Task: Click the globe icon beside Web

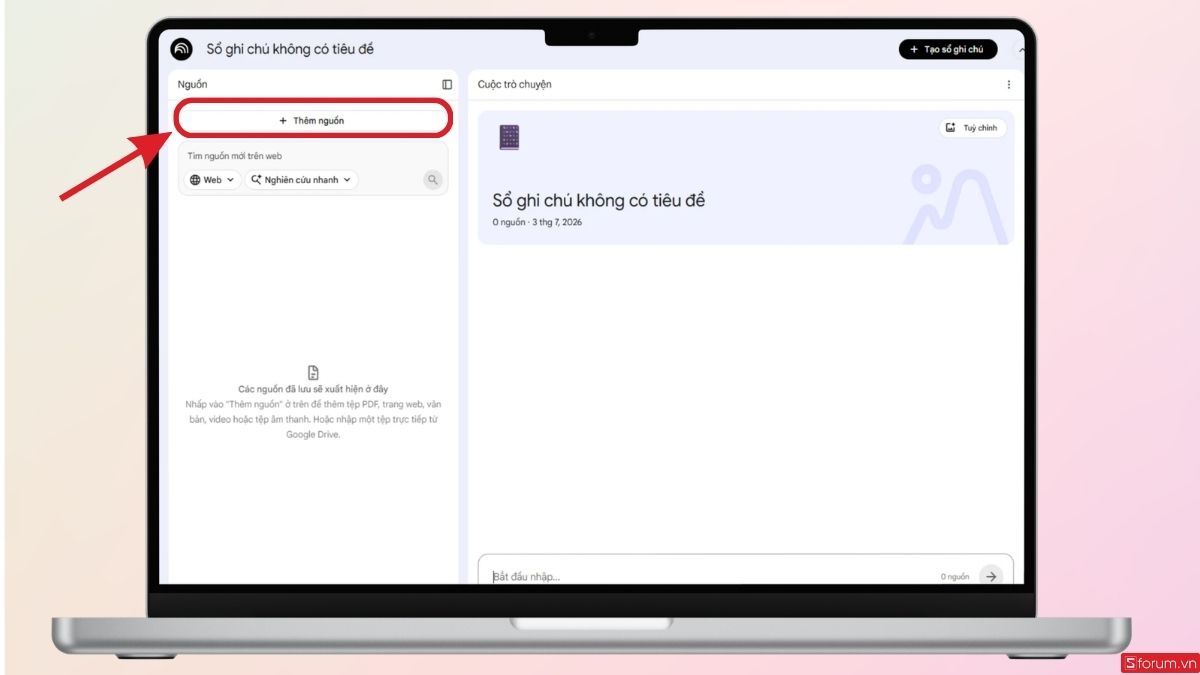Action: click(x=195, y=180)
